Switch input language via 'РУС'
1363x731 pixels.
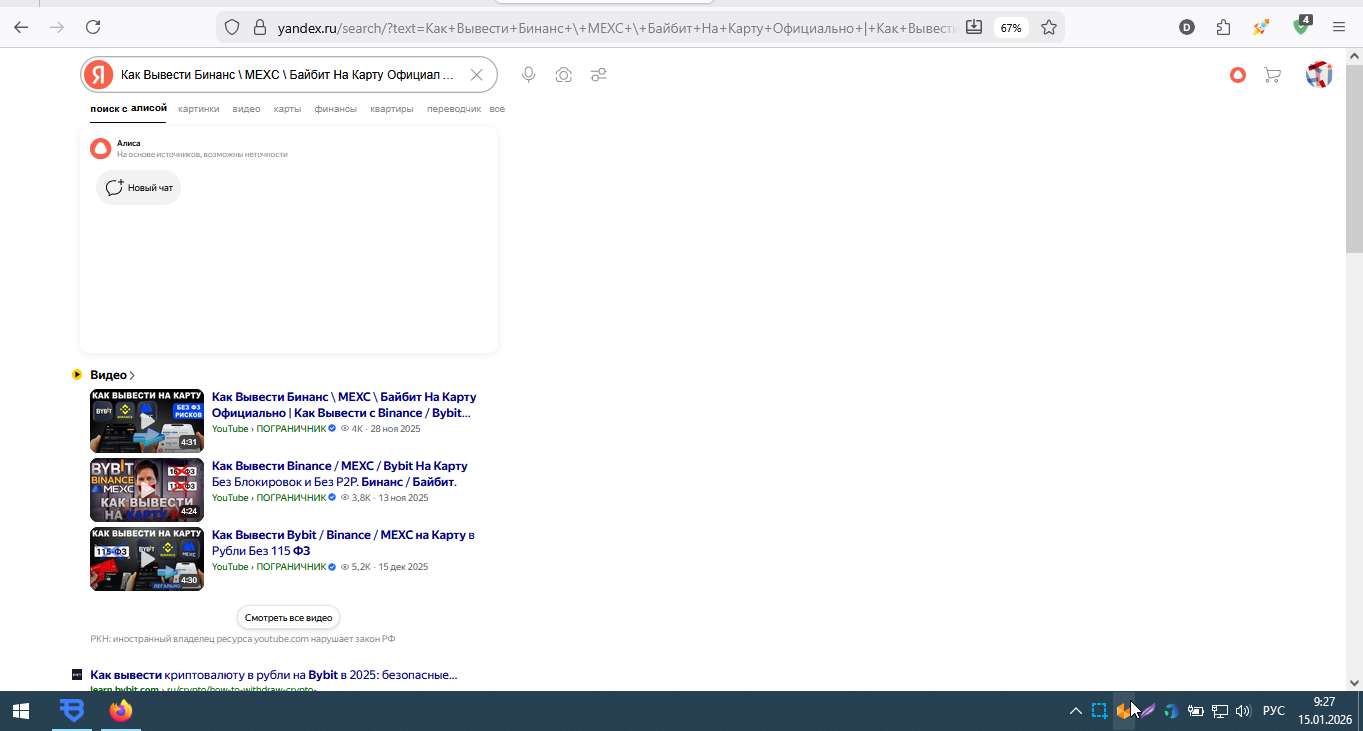pos(1274,711)
